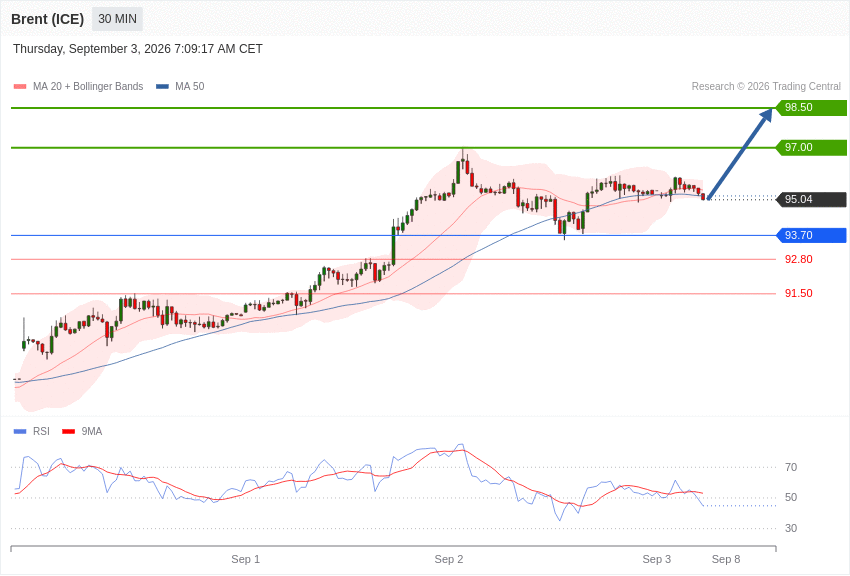Select the MA 50 legend label
Image resolution: width=850 pixels, height=576 pixels.
tap(190, 87)
